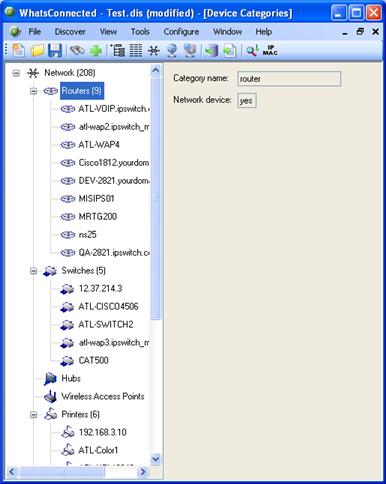Select the ns25 router entry
The height and width of the screenshot is (484, 386).
coord(87,235)
